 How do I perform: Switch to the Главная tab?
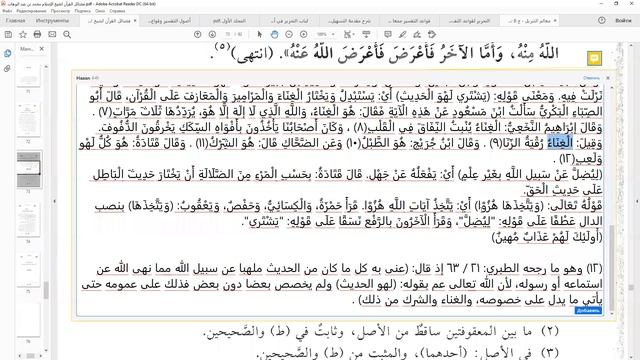[x=16, y=20]
